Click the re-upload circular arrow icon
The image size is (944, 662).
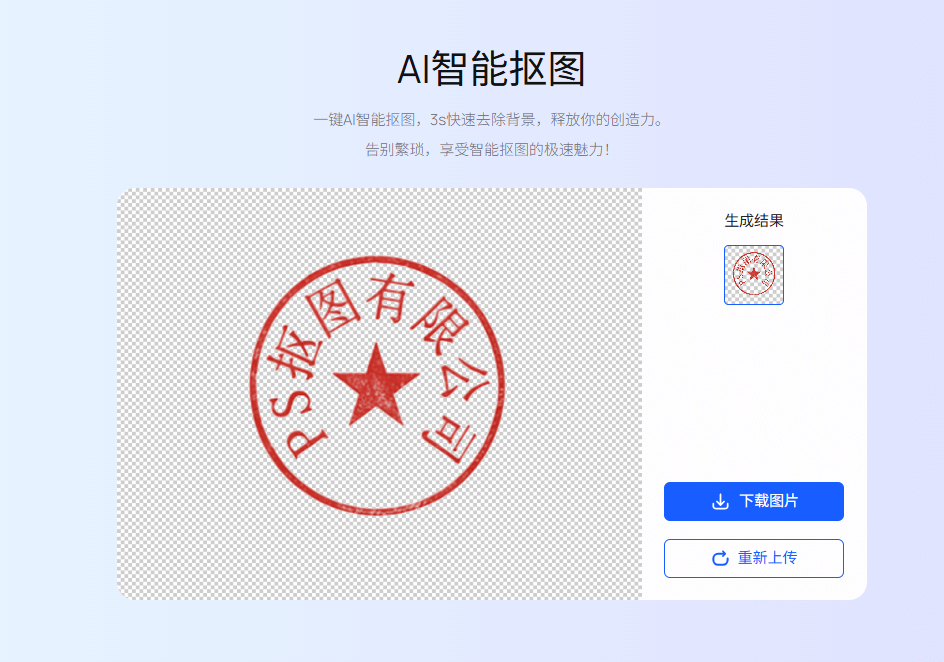pos(720,558)
